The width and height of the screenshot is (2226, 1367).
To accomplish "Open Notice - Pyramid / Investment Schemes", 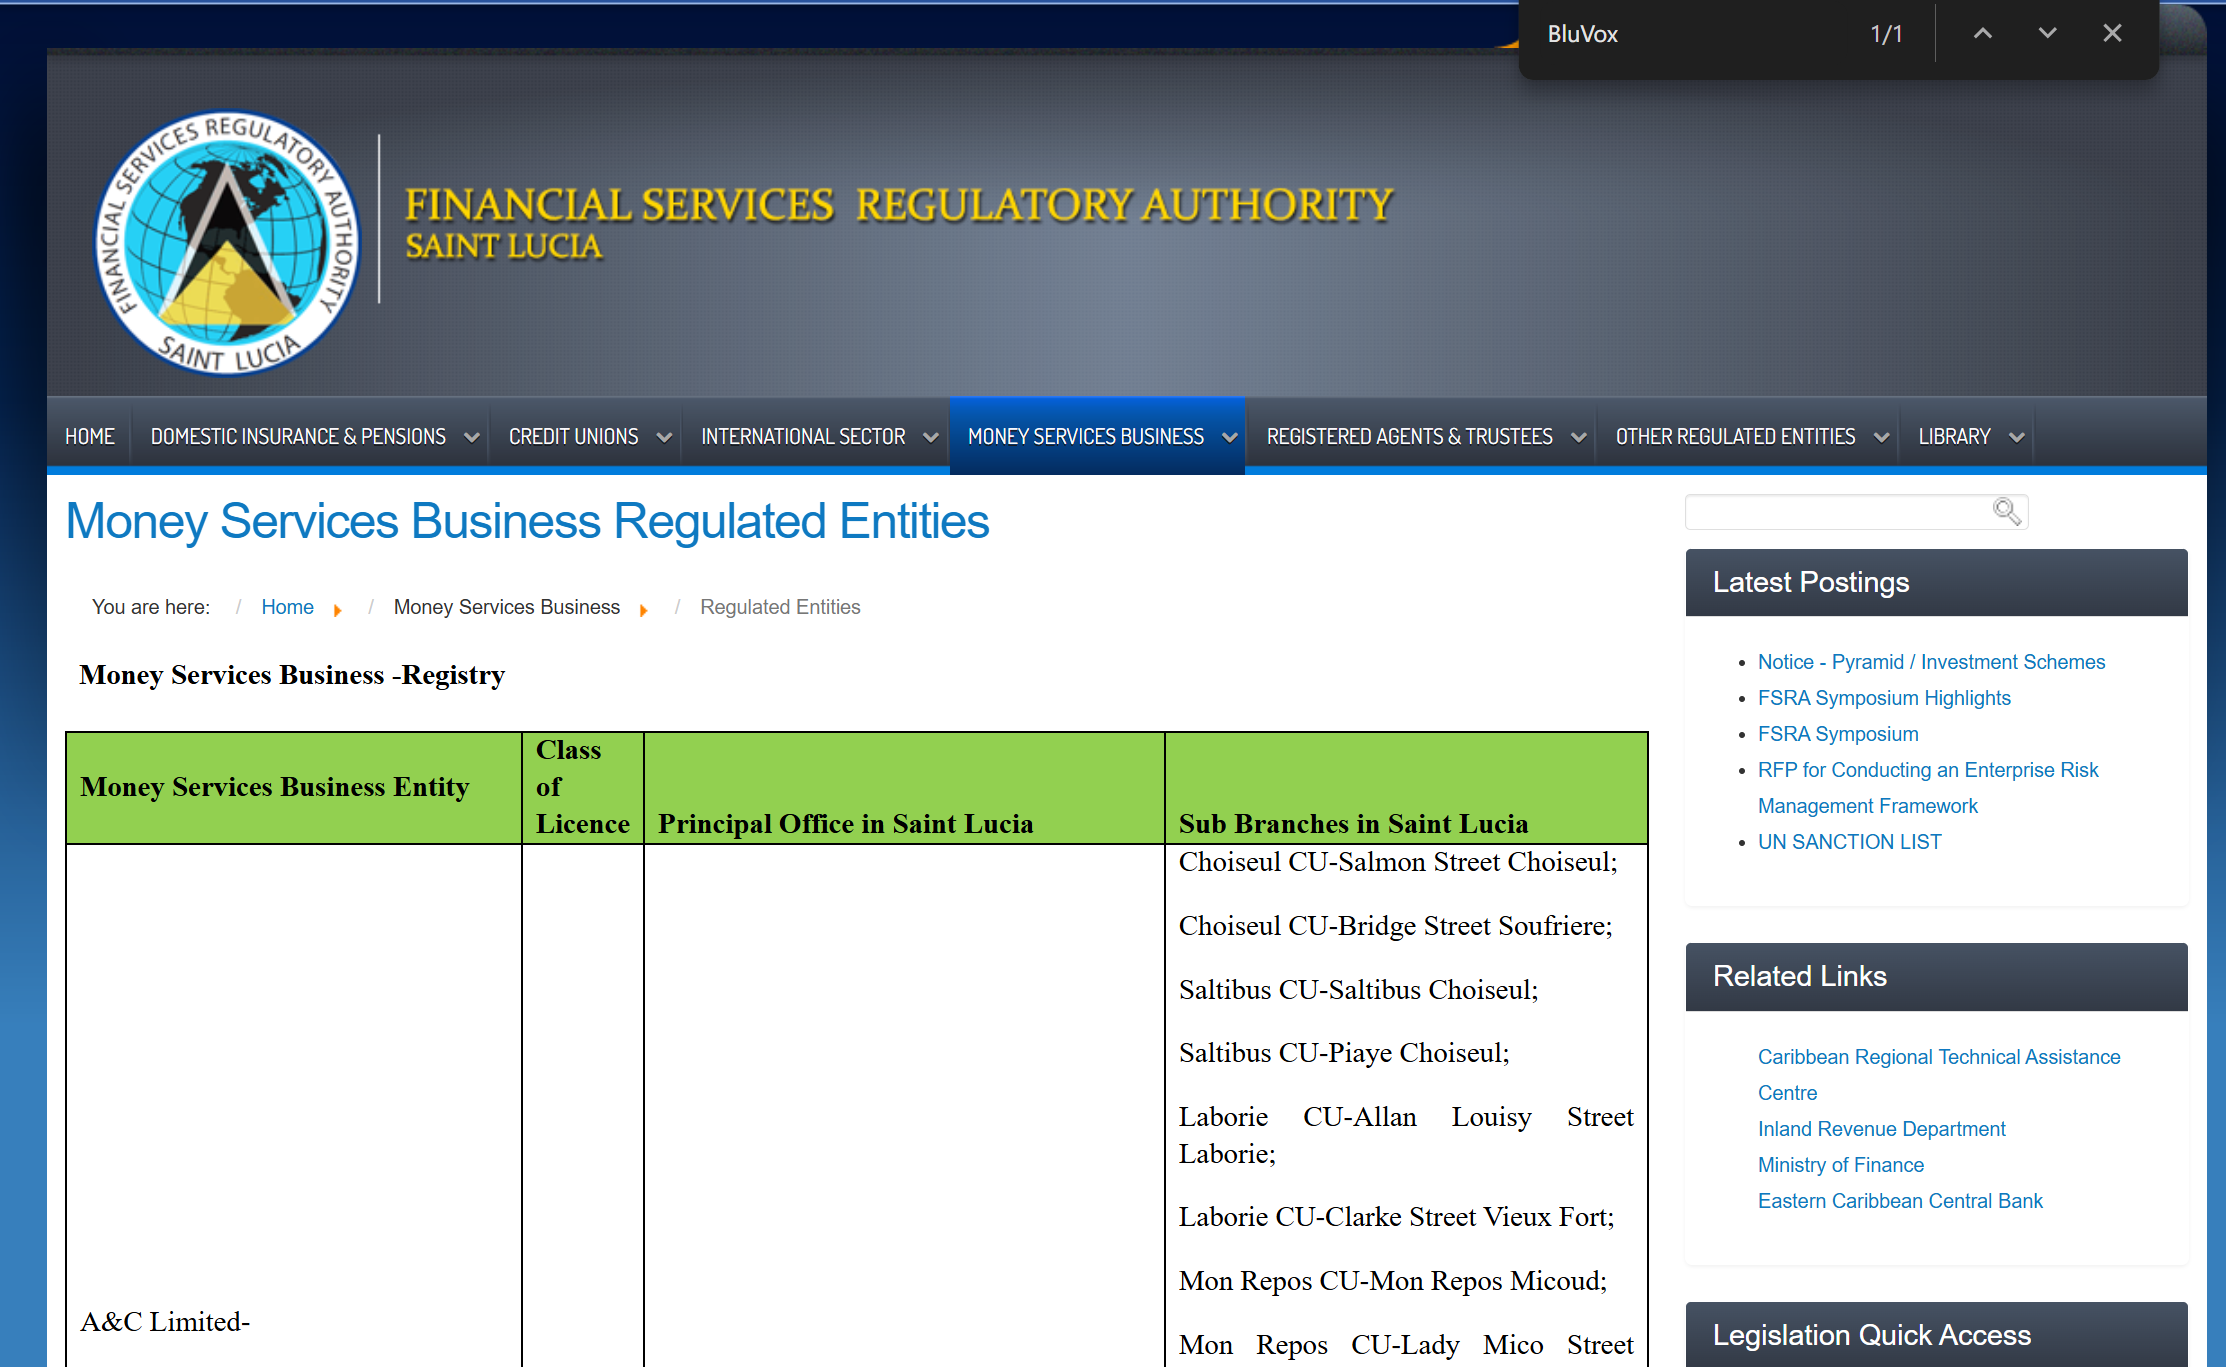I will point(1931,662).
